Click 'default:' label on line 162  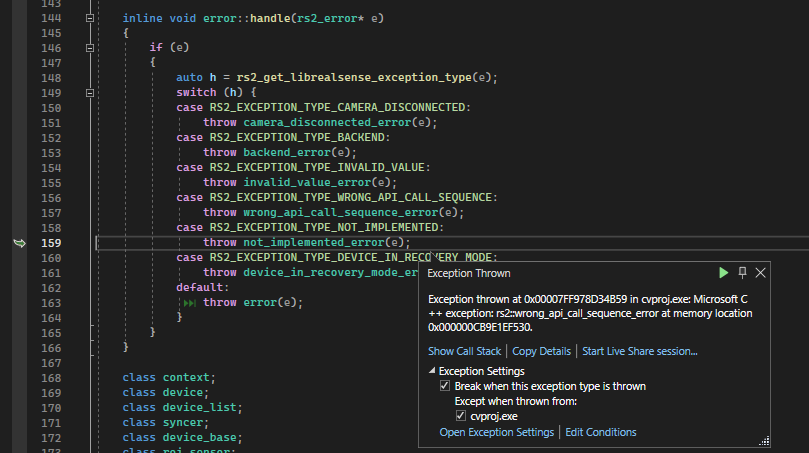202,287
